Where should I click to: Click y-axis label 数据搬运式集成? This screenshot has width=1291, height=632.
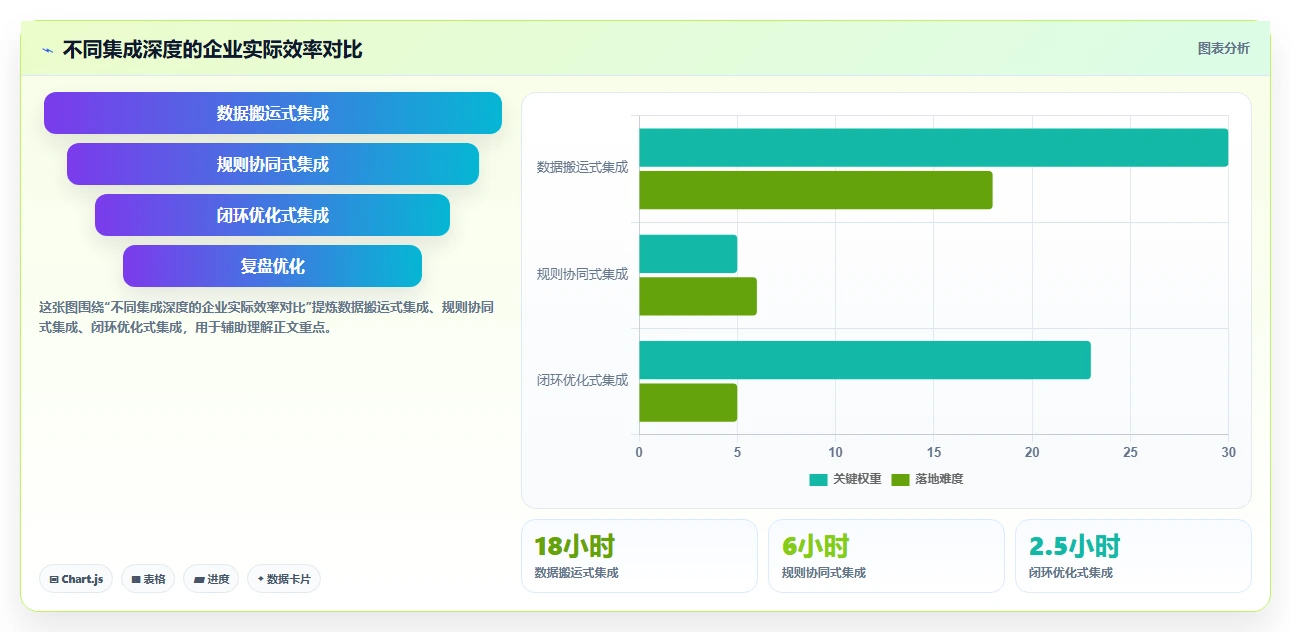[x=582, y=167]
